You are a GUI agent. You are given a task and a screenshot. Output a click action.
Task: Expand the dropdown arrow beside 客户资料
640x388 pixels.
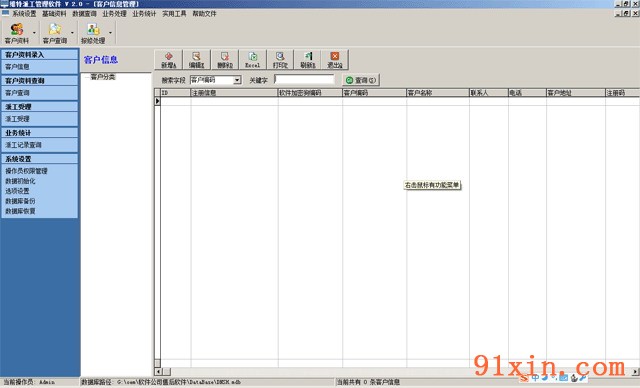34,33
